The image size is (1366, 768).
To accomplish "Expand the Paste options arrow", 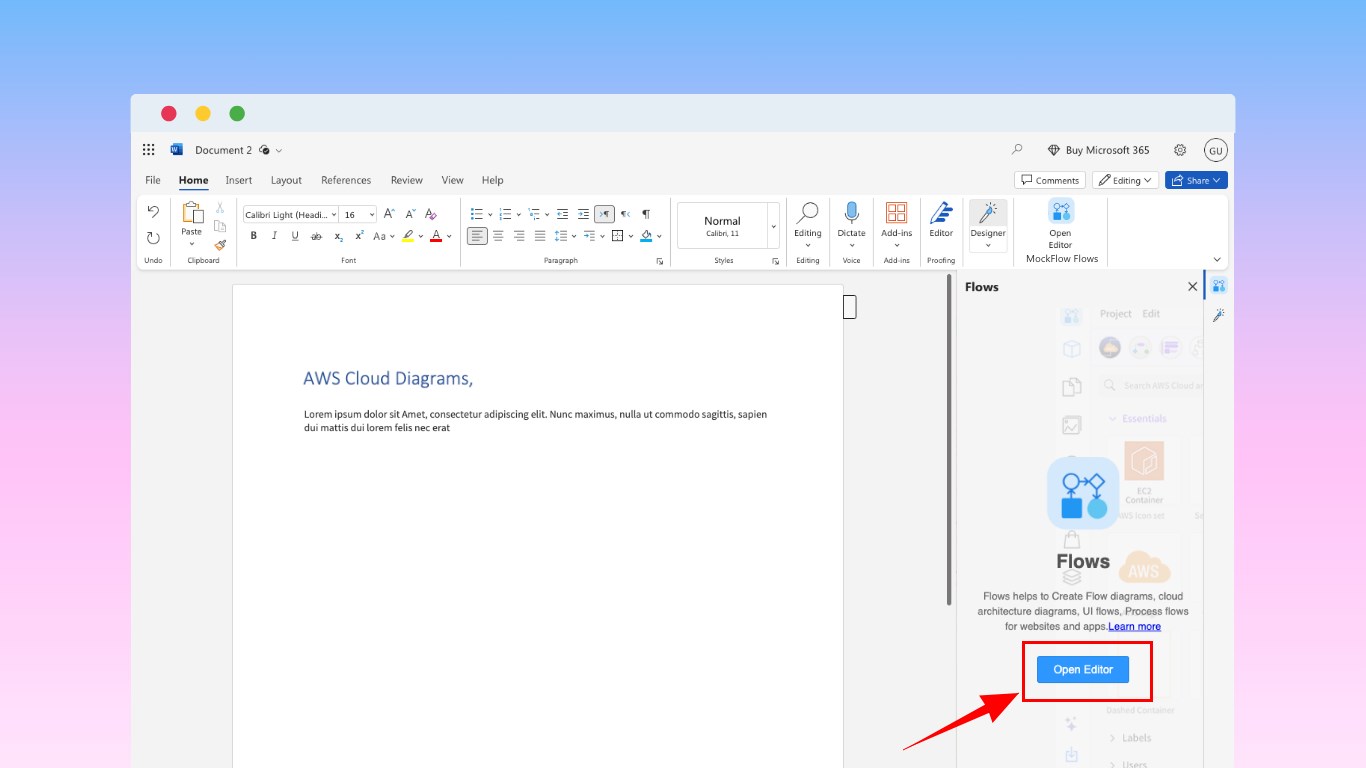I will tap(191, 244).
